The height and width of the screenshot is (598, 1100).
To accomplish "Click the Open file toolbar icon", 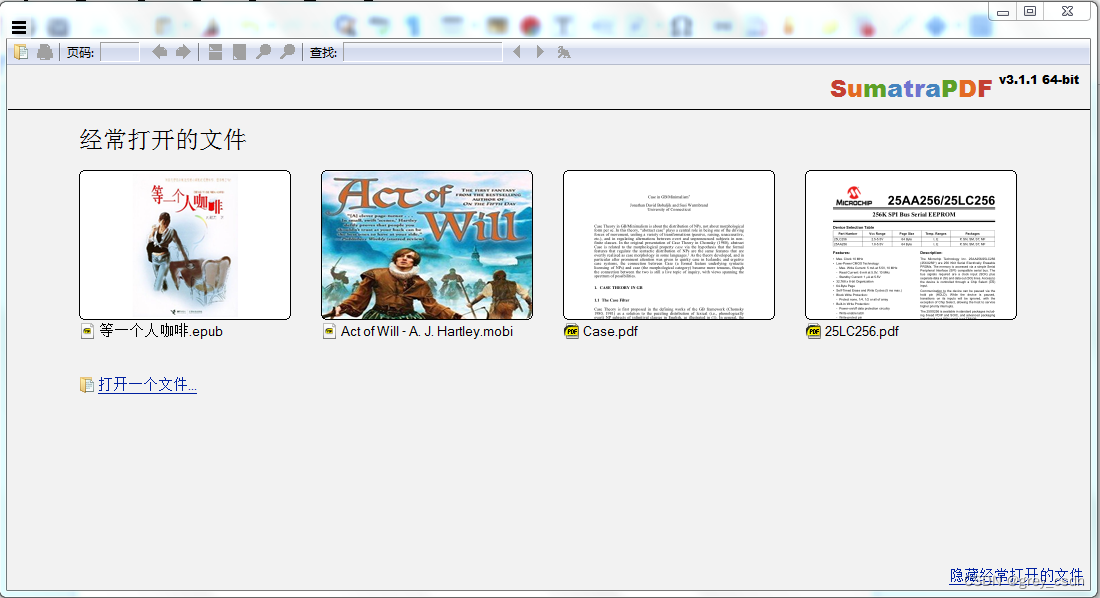I will 21,52.
